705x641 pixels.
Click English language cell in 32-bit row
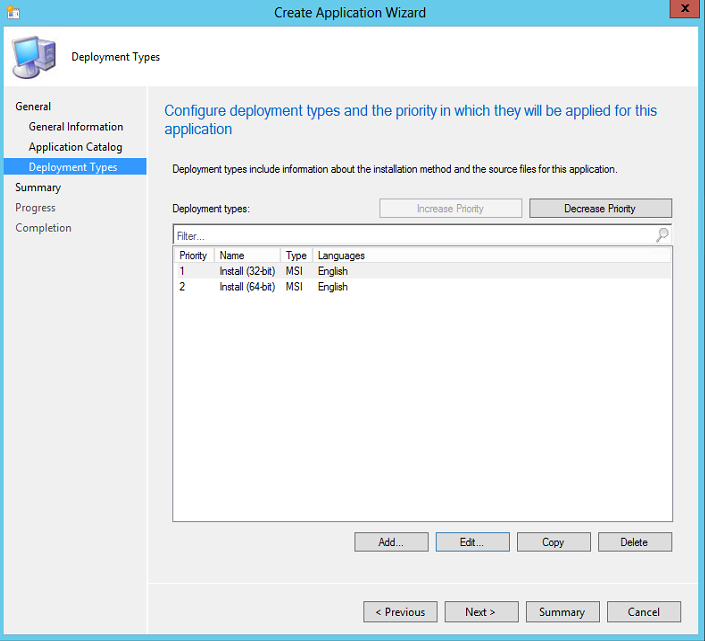tap(333, 271)
